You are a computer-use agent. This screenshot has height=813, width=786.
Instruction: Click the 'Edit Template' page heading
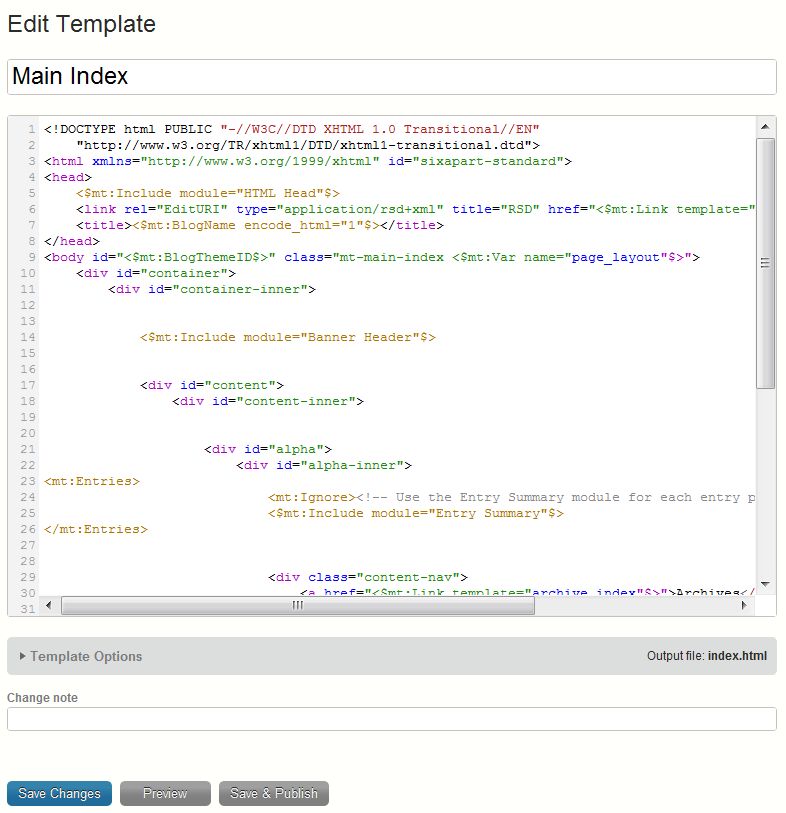pos(82,24)
